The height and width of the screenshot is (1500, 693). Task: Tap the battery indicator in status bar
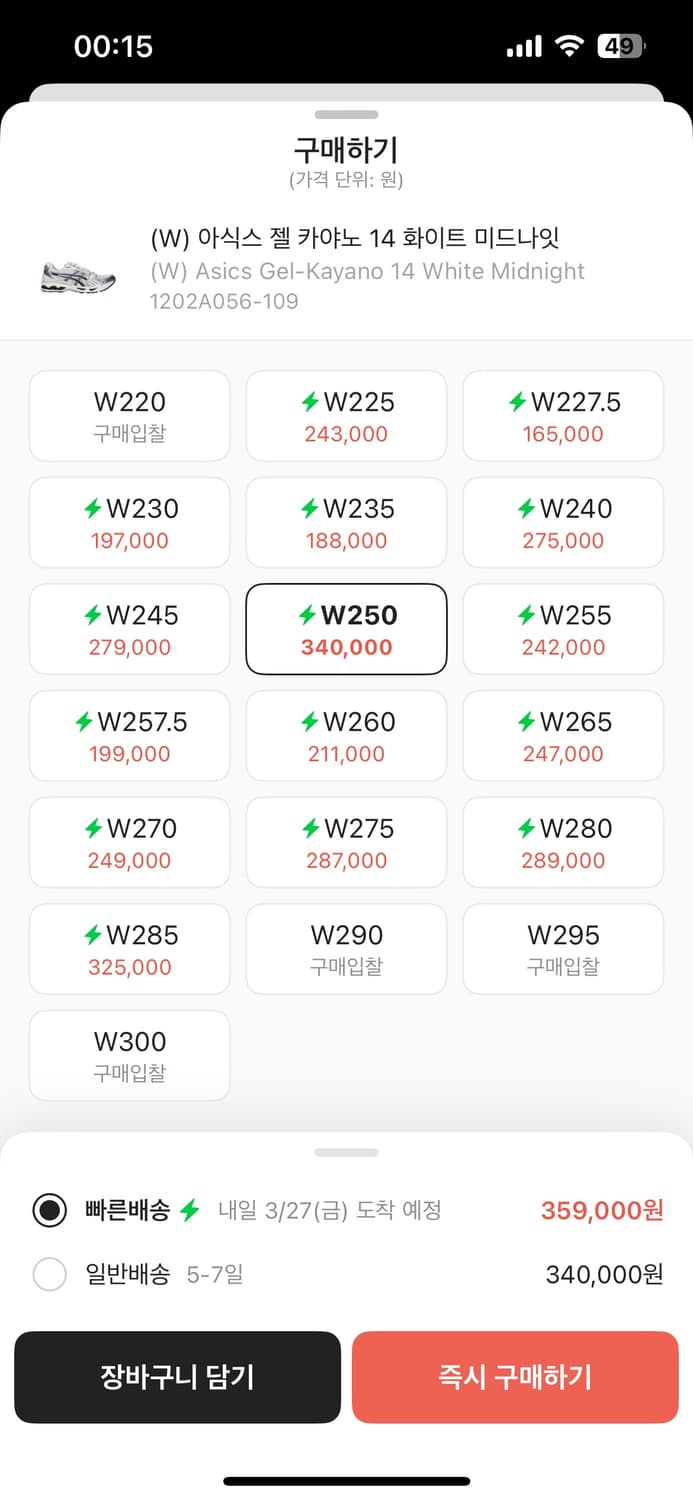click(x=621, y=46)
